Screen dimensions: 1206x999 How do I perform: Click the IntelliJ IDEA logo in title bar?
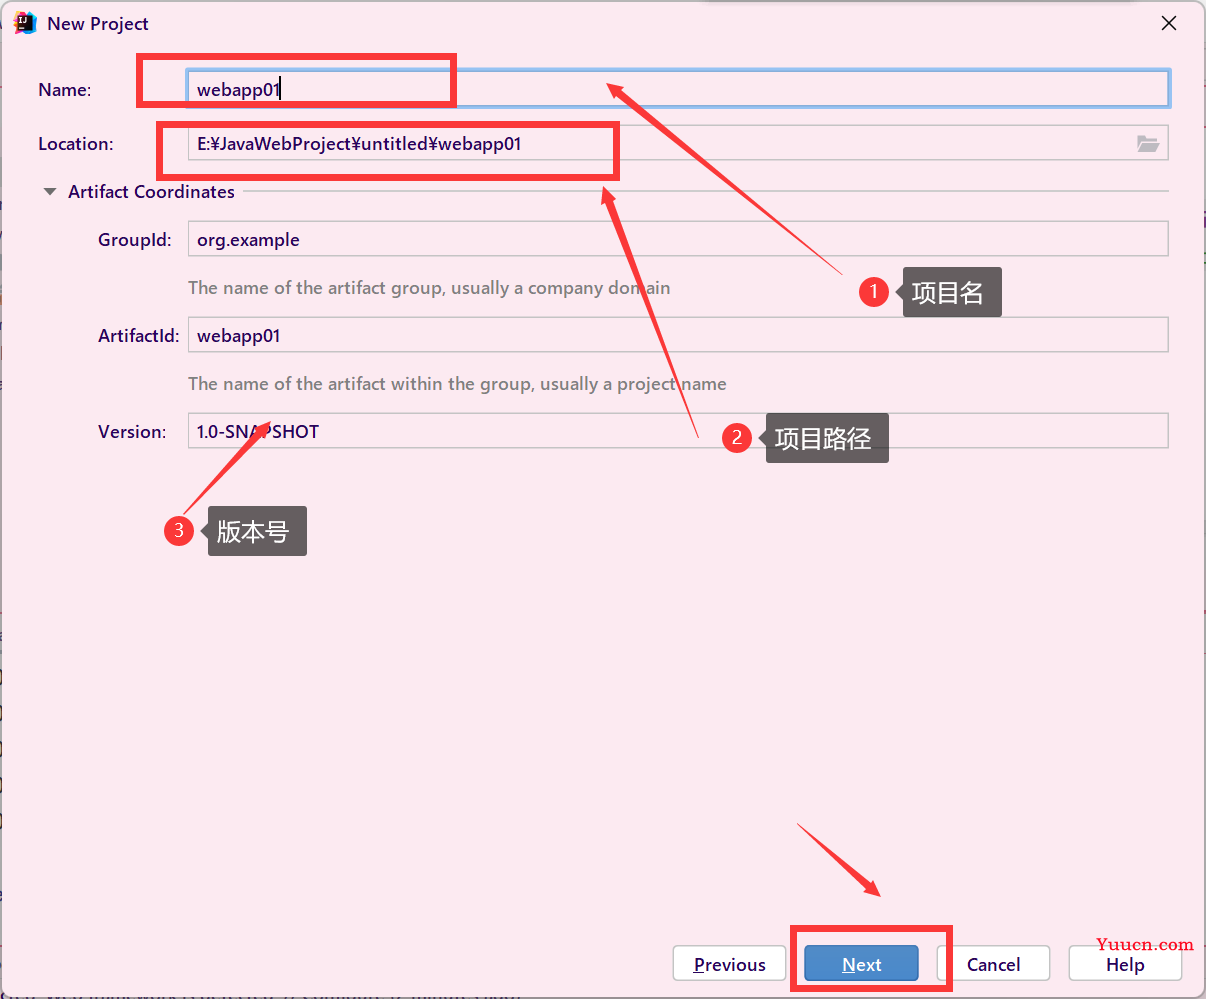25,23
